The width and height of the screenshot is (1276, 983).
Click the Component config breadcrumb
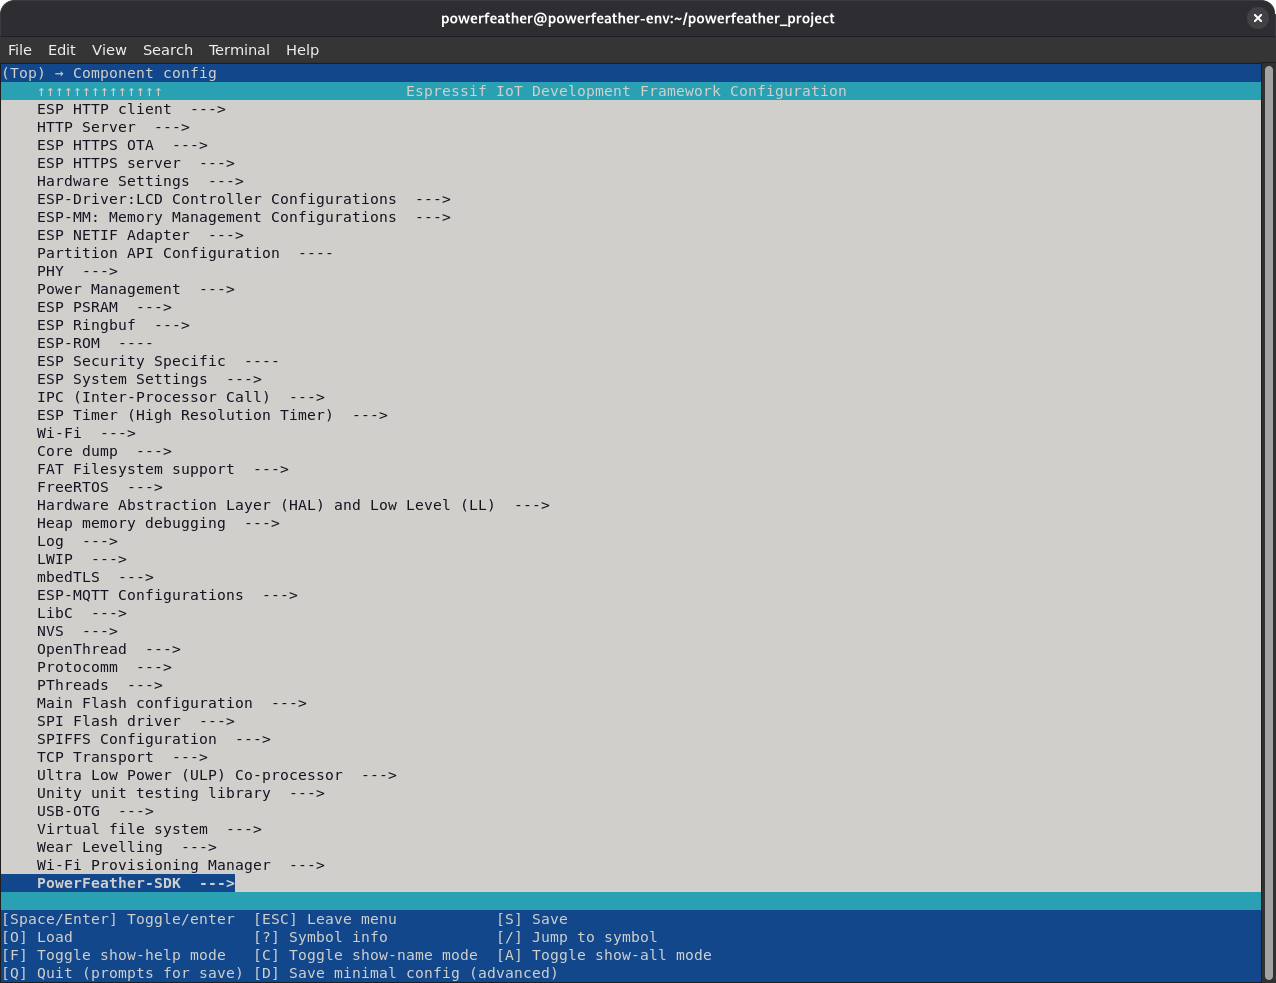coord(145,73)
